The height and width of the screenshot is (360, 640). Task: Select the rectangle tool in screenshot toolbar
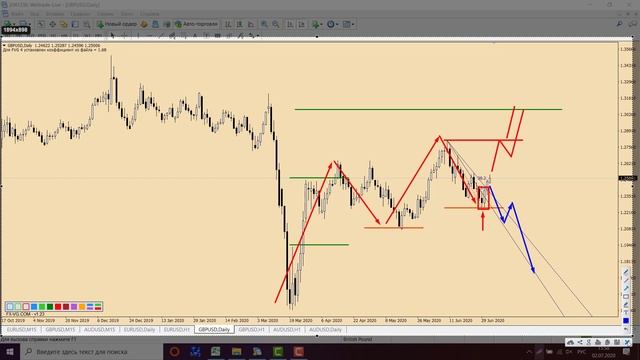click(626, 296)
